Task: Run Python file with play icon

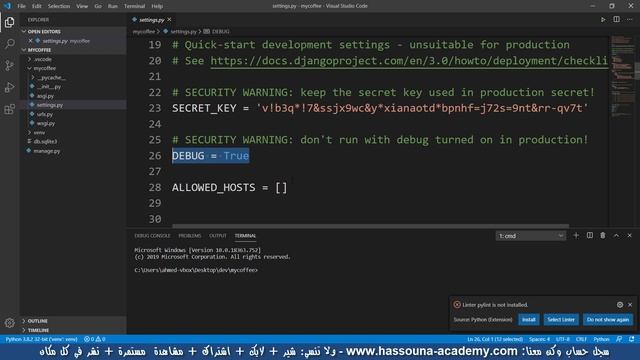Action: click(603, 20)
